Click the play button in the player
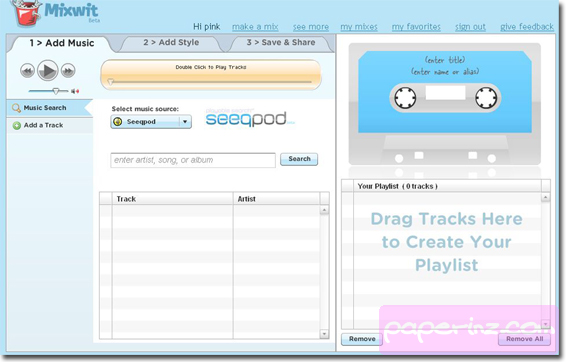570x362 pixels. (48, 71)
